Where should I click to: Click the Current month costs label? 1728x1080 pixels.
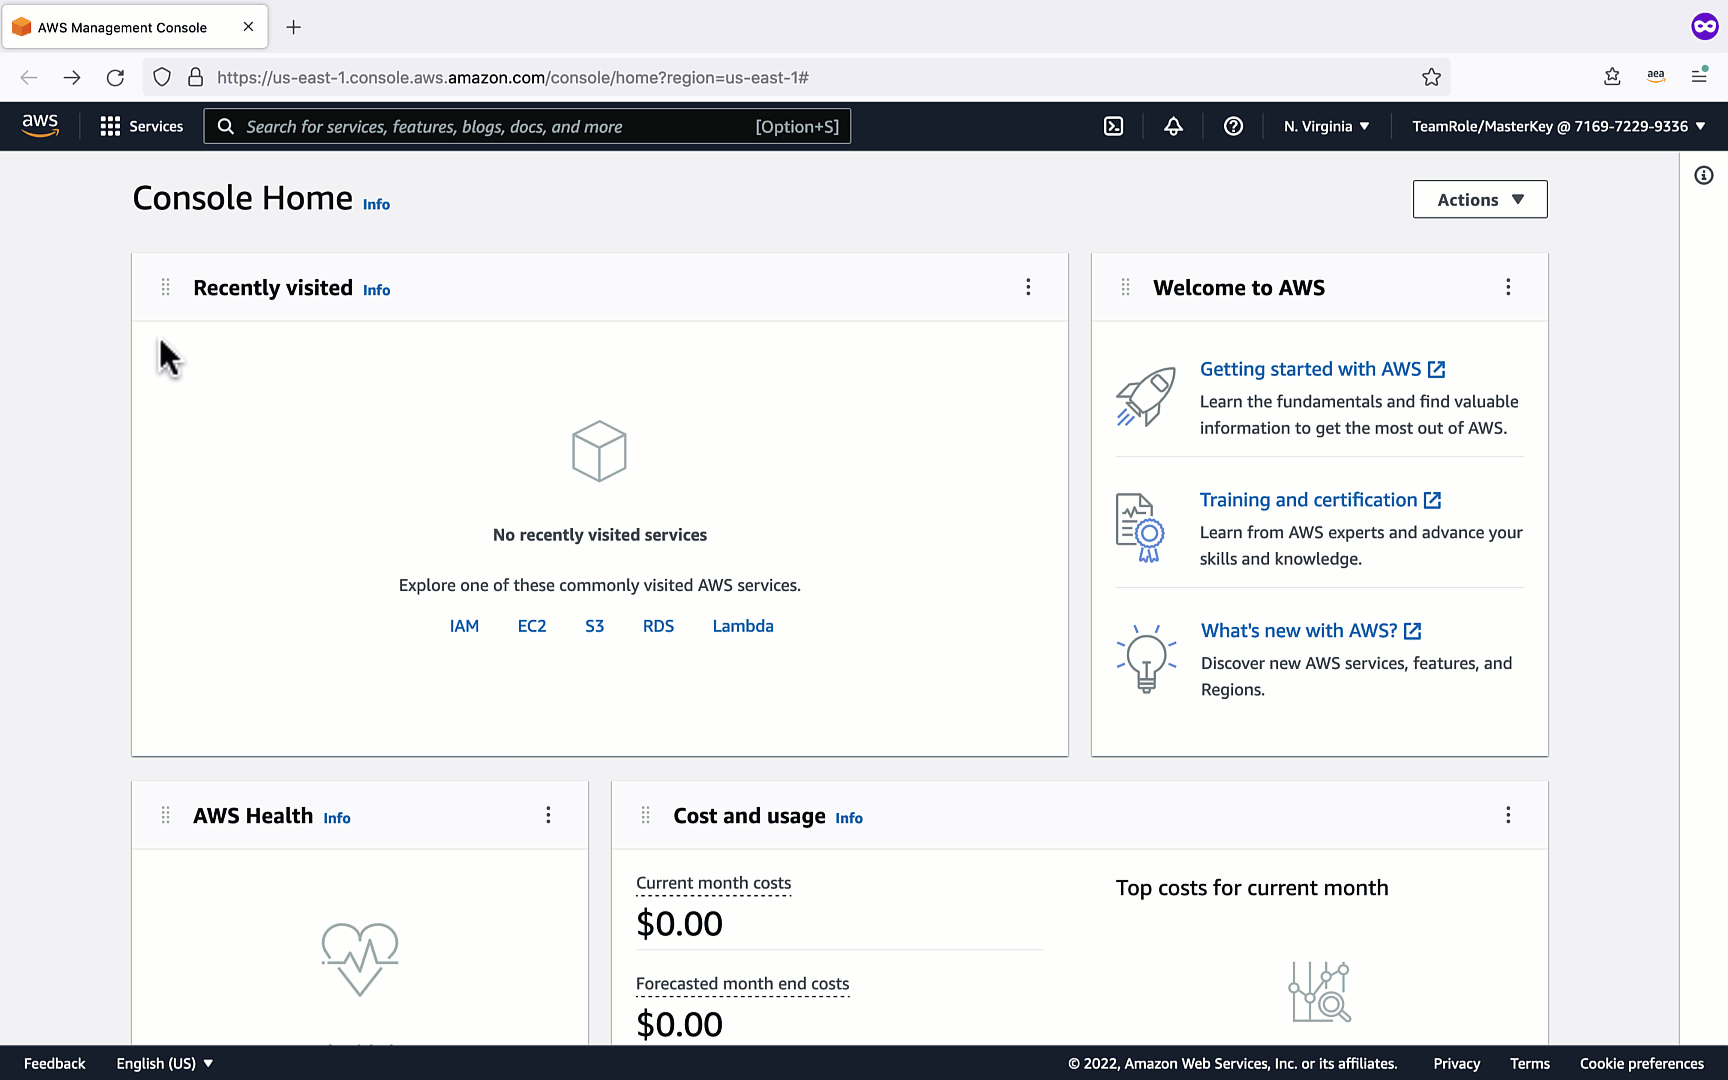click(714, 883)
